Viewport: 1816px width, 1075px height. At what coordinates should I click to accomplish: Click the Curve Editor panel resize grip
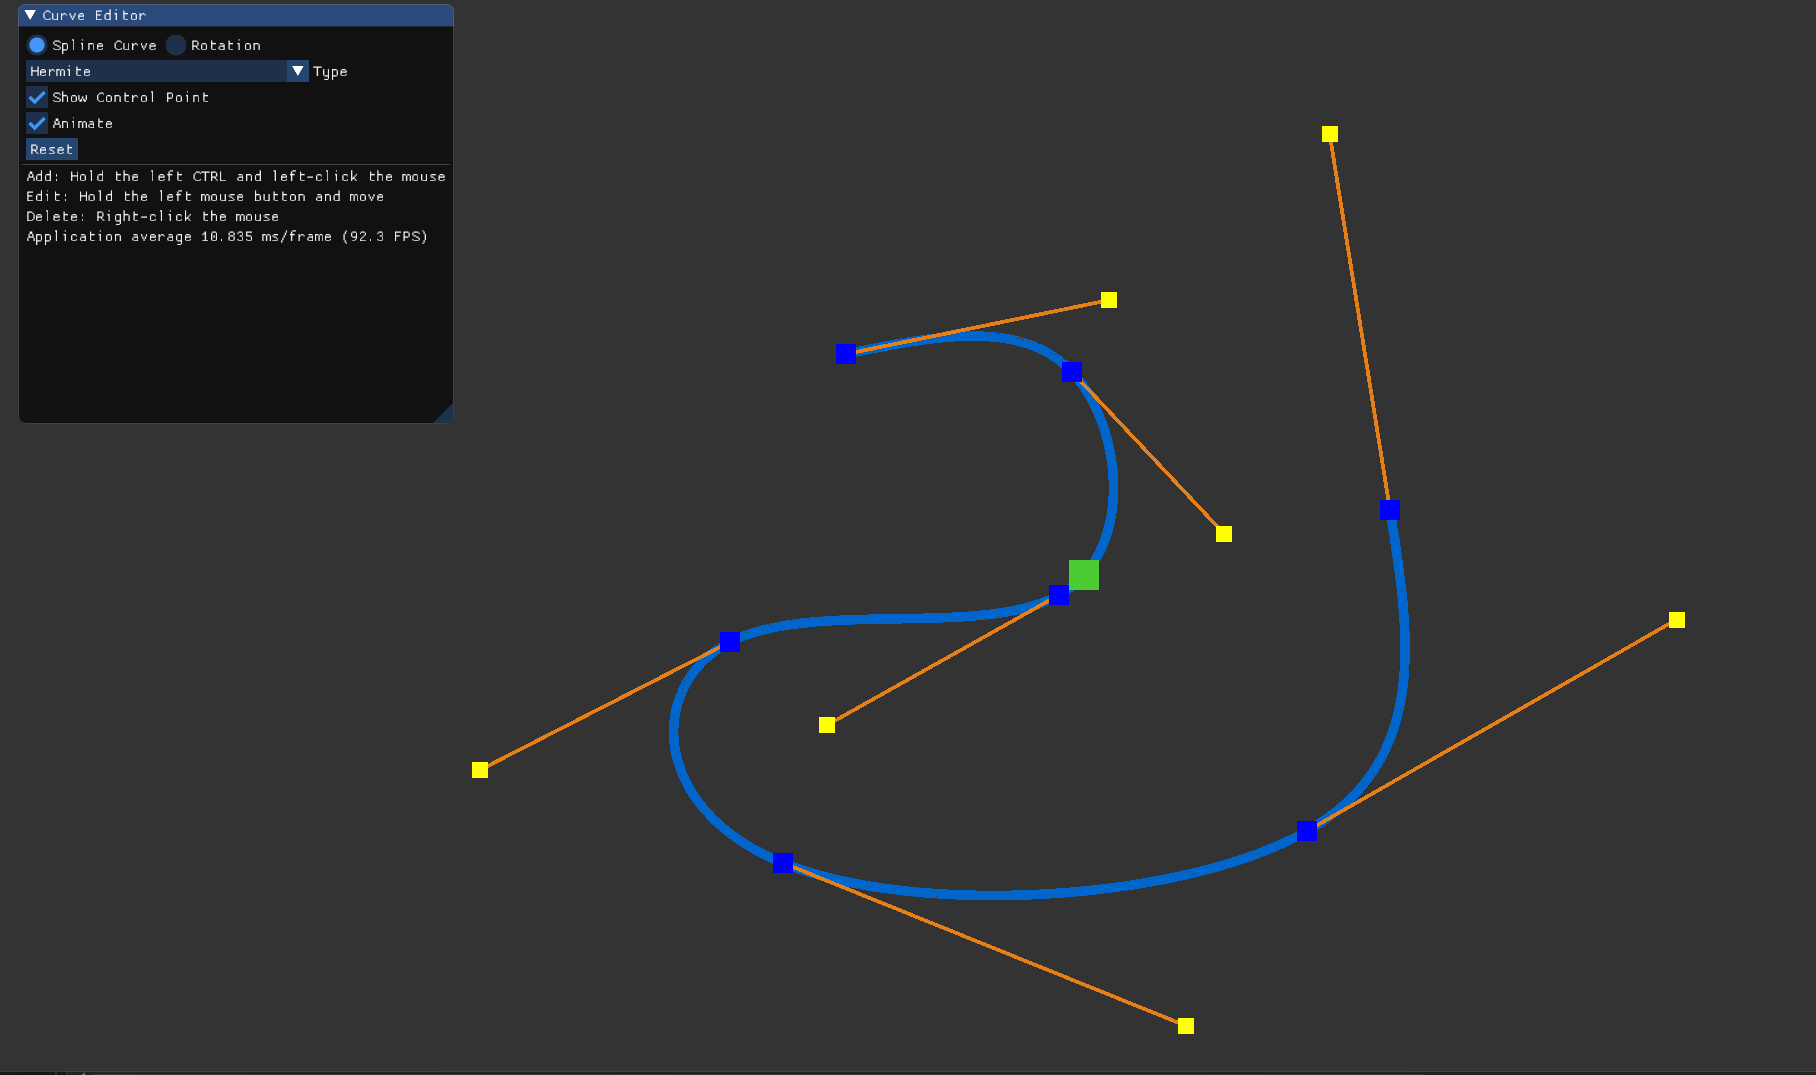445,415
